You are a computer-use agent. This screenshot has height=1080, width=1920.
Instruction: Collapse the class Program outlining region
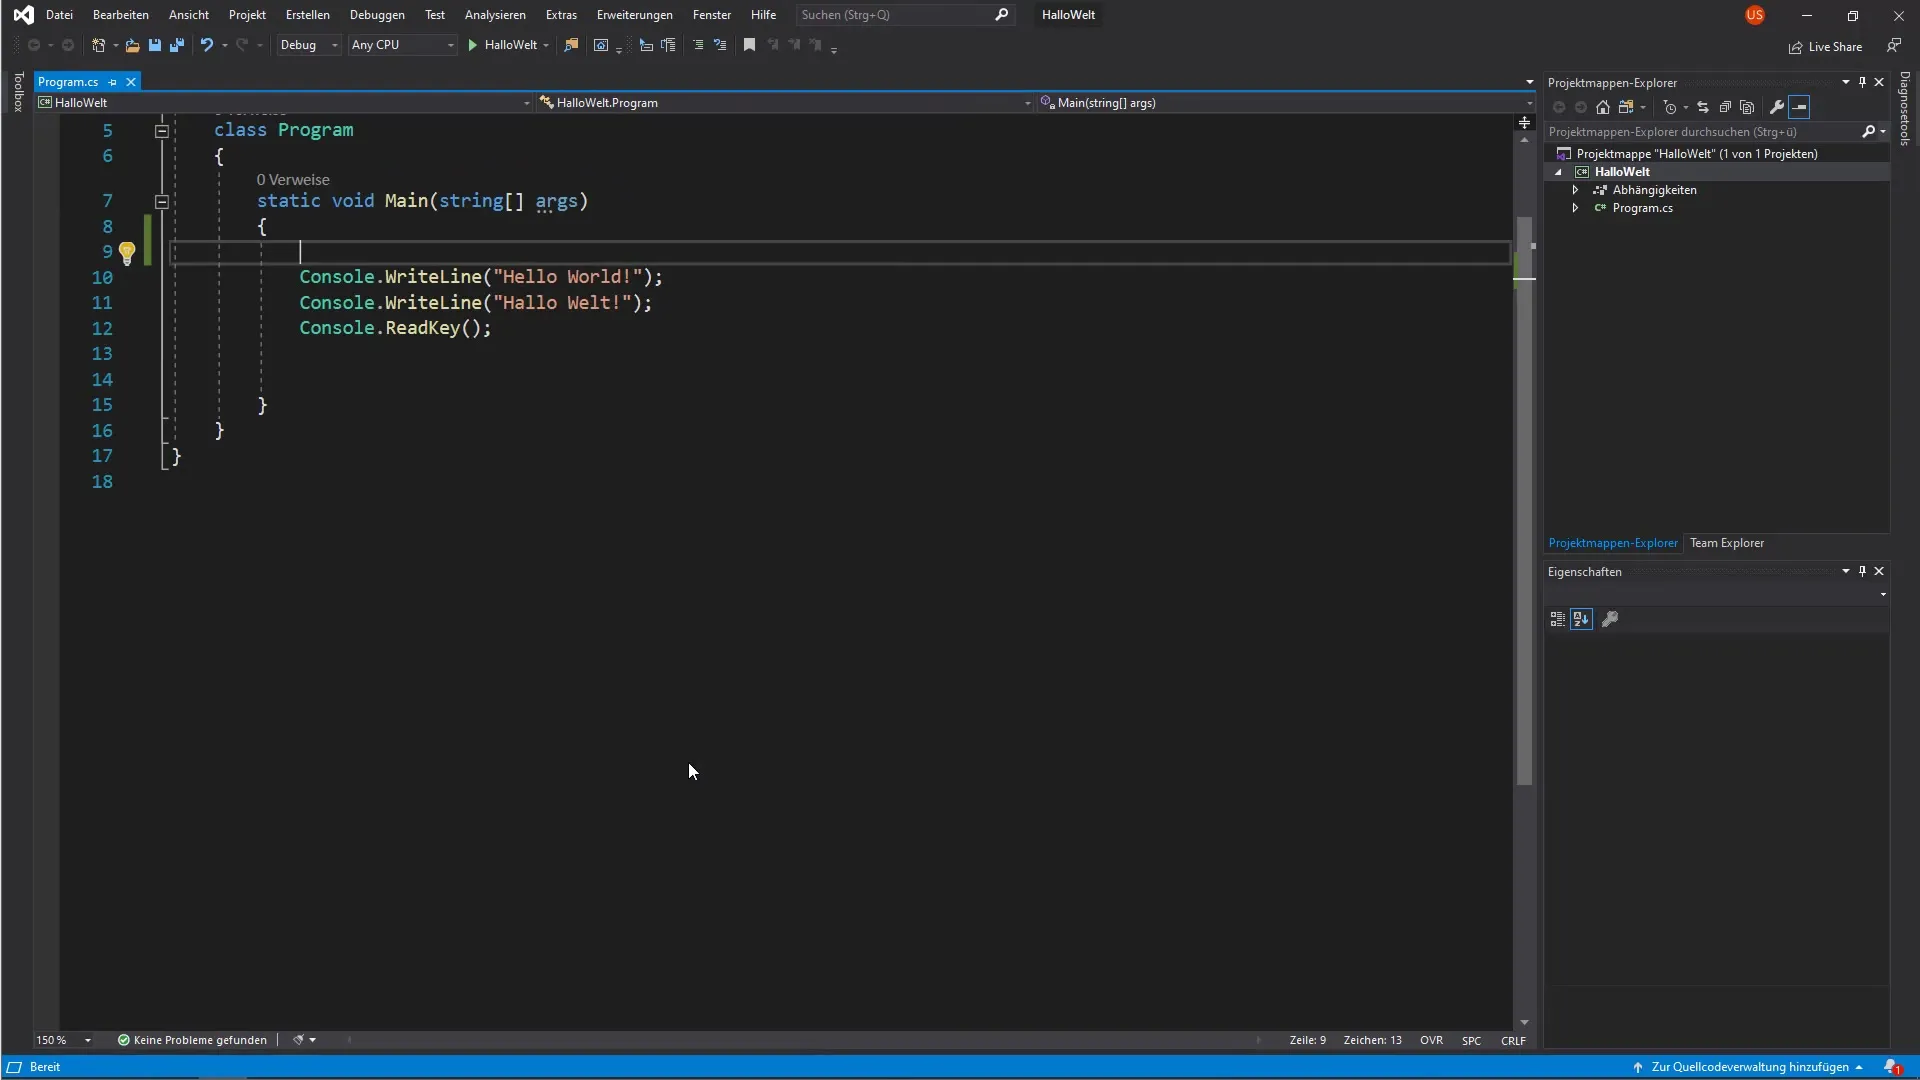[161, 131]
